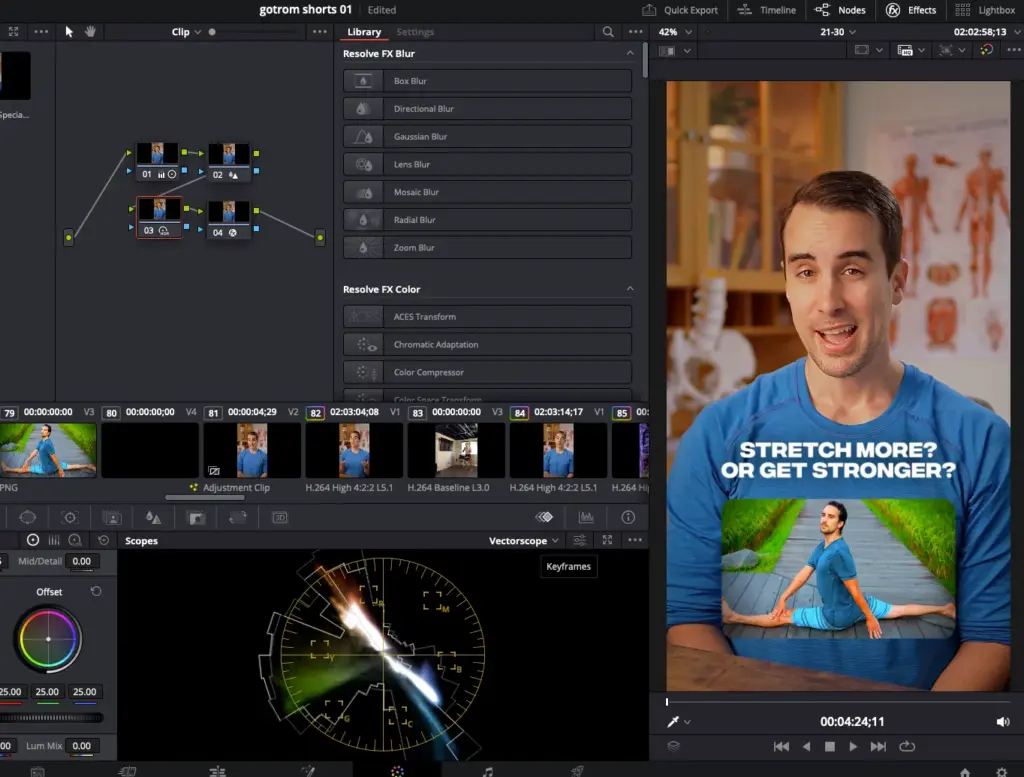Viewport: 1024px width, 777px height.
Task: Open the 42% viewer zoom dropdown
Action: point(674,31)
